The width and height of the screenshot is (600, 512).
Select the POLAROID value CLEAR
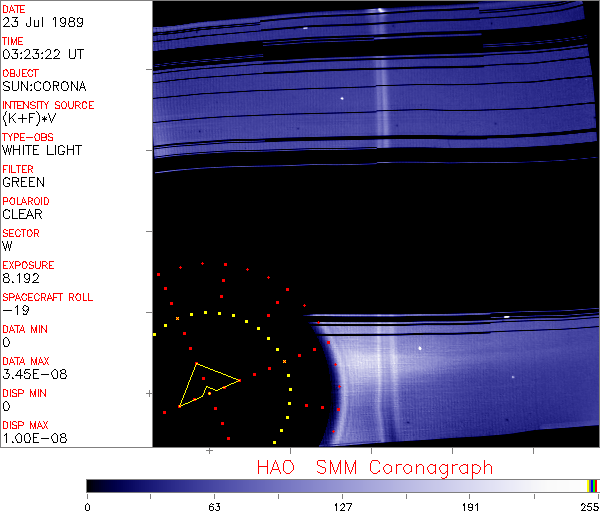click(x=23, y=214)
